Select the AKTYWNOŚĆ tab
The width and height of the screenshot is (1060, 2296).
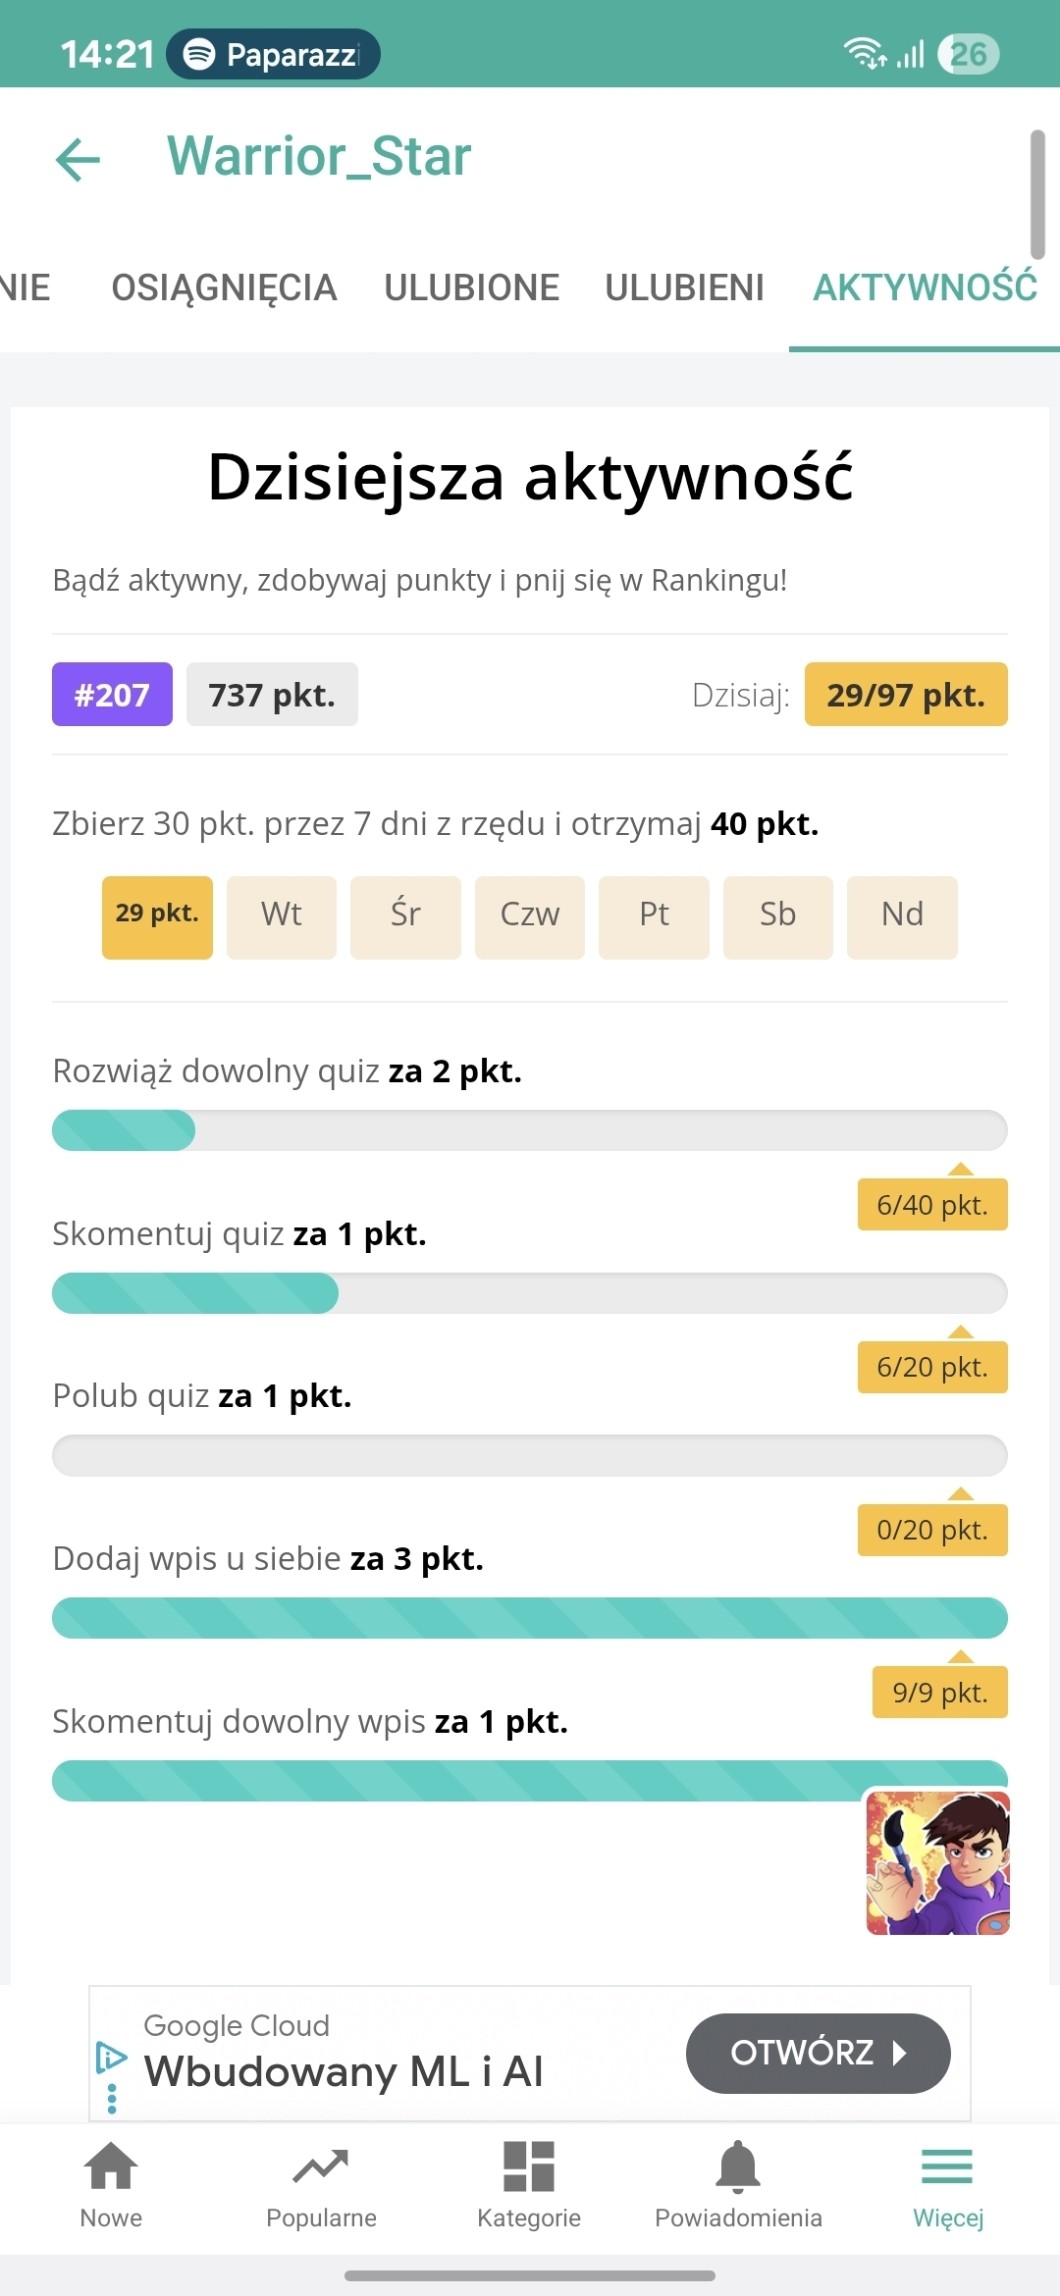[x=925, y=288]
